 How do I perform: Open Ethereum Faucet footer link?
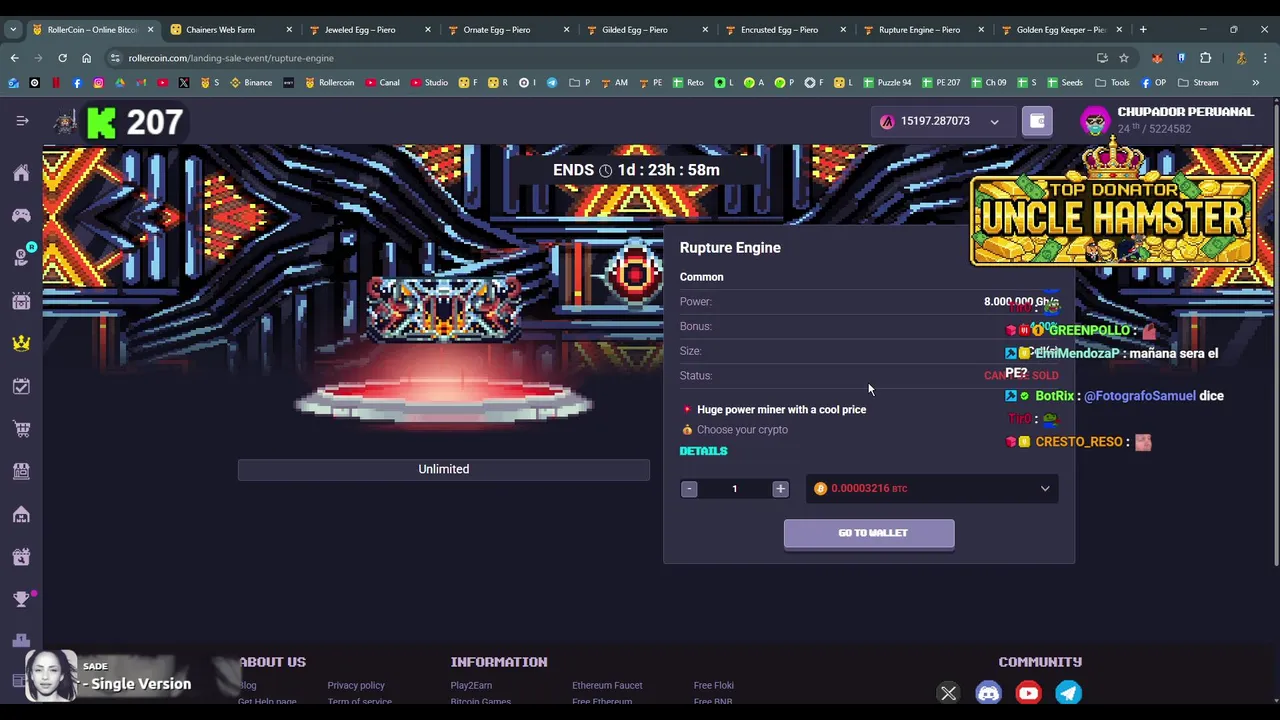607,685
